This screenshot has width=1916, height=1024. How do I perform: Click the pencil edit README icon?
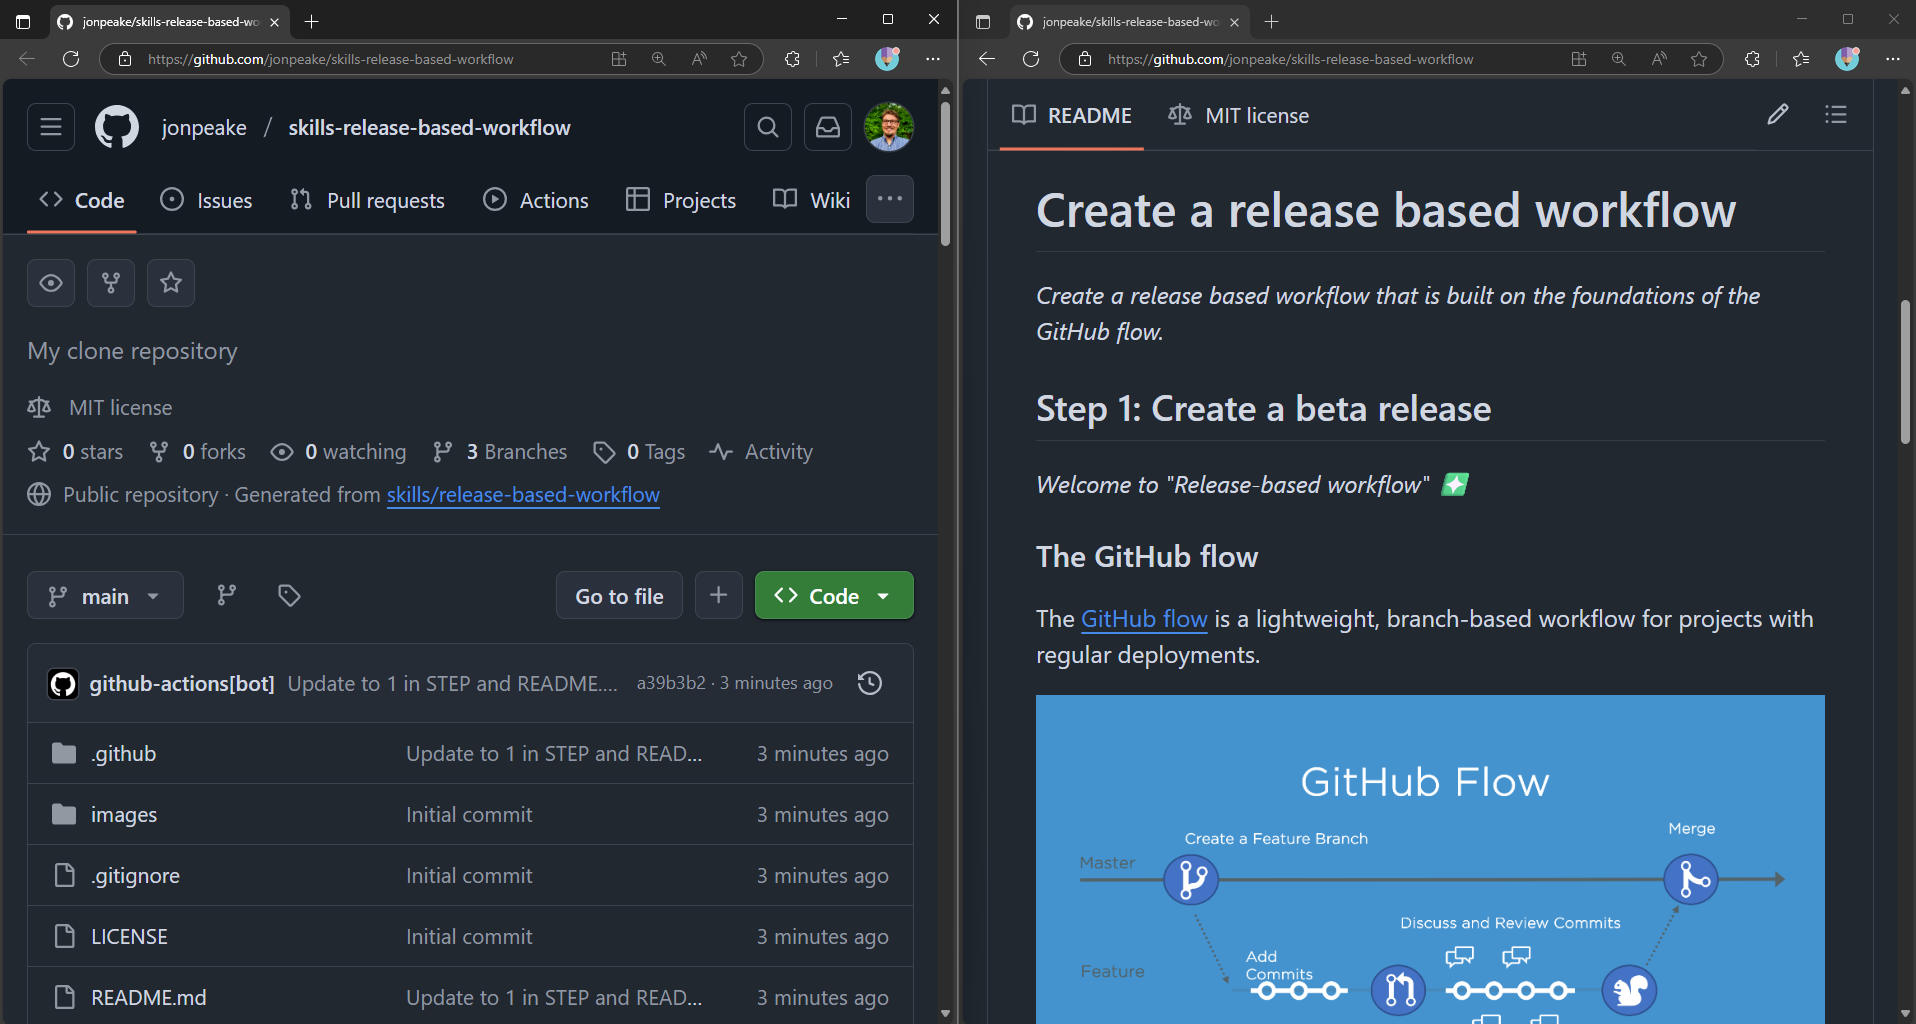point(1778,114)
